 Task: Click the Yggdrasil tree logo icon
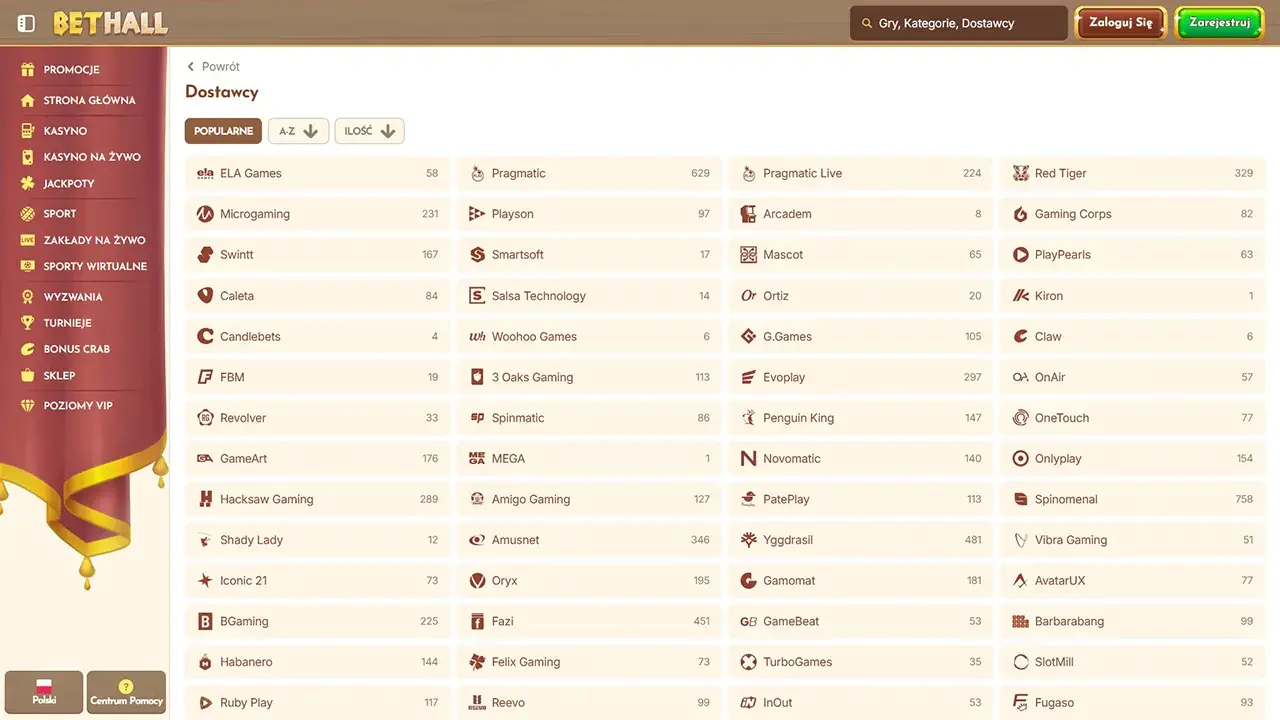[x=748, y=540]
